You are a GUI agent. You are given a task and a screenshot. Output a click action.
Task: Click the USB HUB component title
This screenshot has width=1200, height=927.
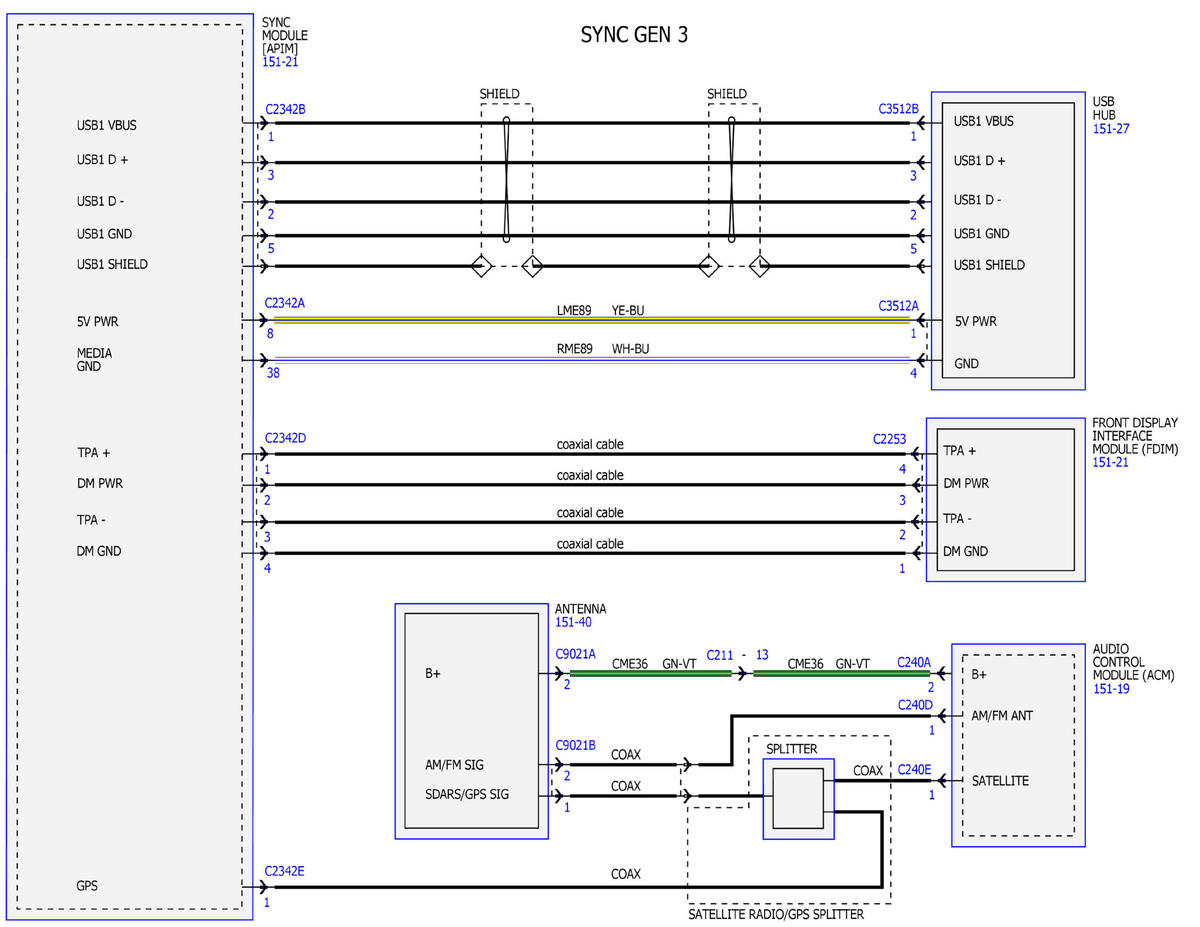[1103, 108]
